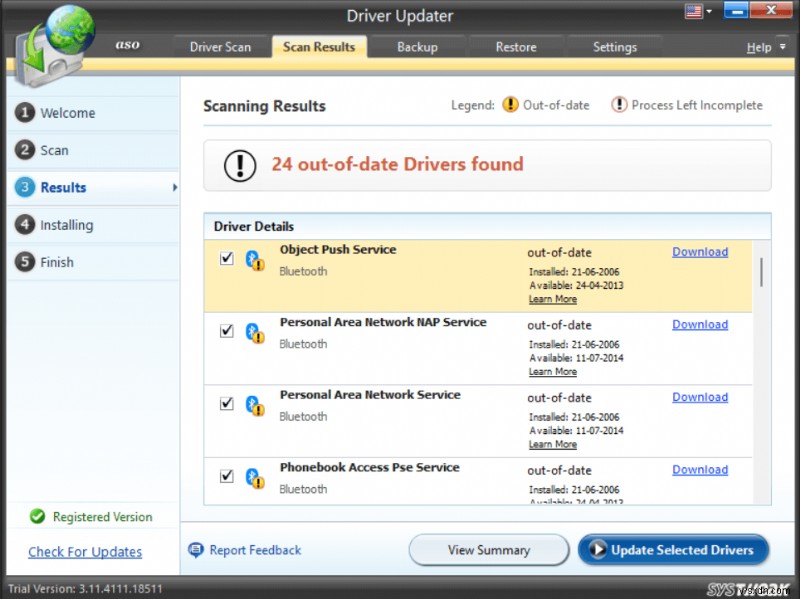Click step 5 Finish number icon
The image size is (800, 599).
24,262
